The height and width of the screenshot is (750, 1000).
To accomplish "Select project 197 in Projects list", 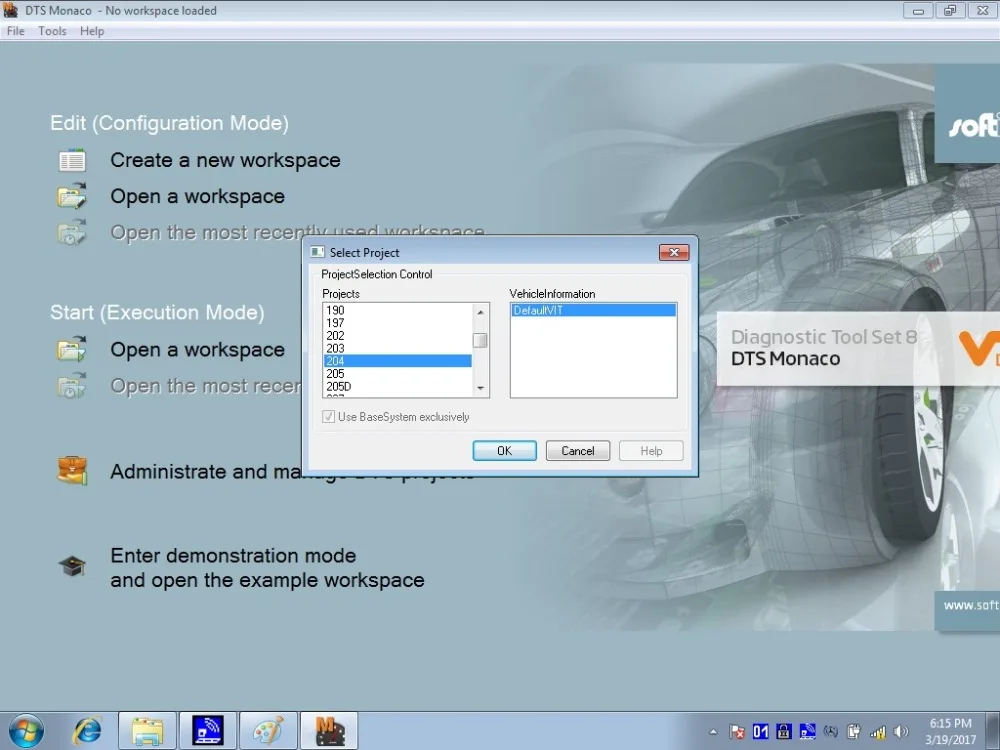I will pyautogui.click(x=397, y=323).
